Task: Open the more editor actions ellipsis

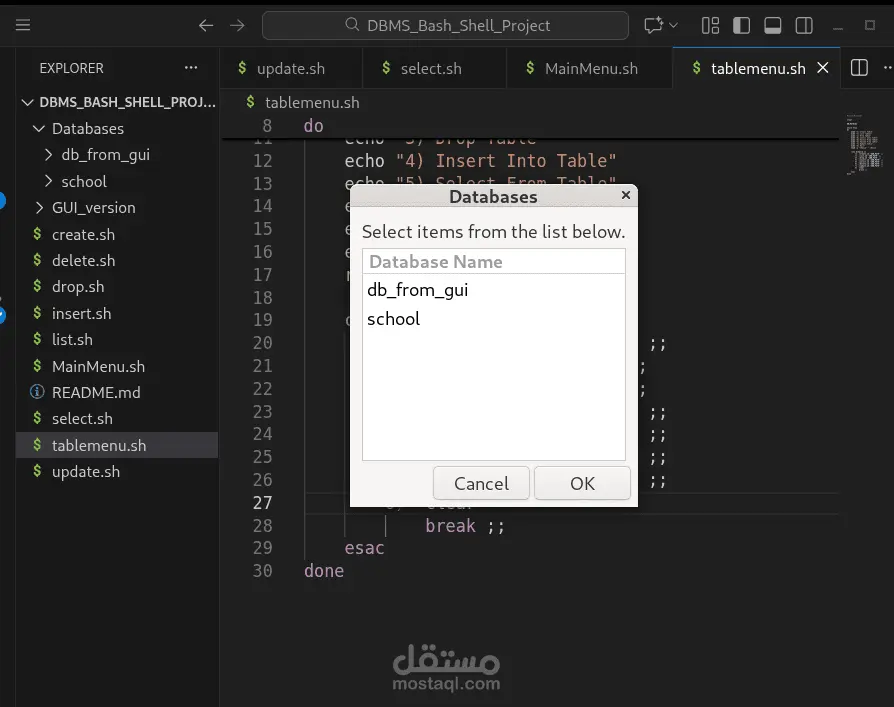Action: point(888,67)
